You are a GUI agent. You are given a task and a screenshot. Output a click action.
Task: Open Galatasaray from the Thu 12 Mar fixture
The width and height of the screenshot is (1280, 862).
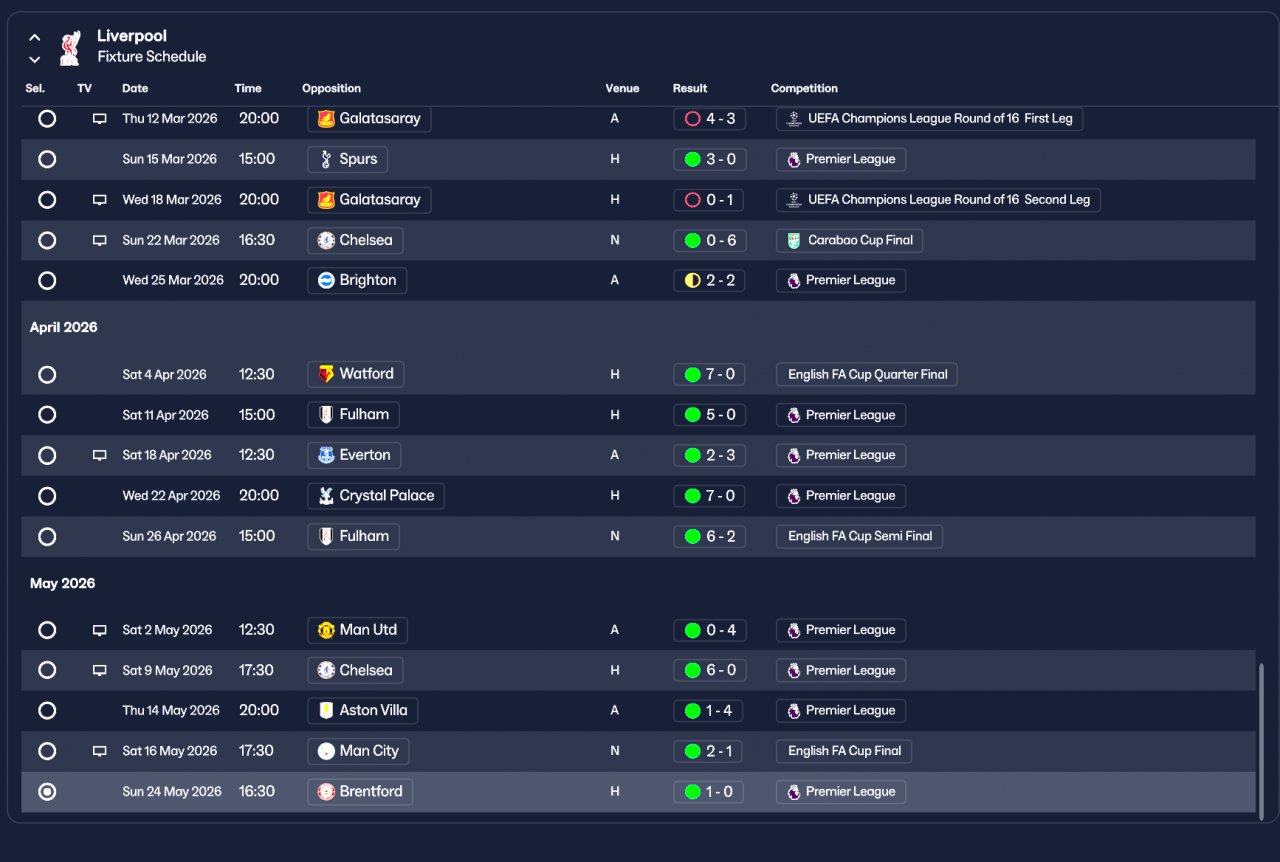point(369,119)
